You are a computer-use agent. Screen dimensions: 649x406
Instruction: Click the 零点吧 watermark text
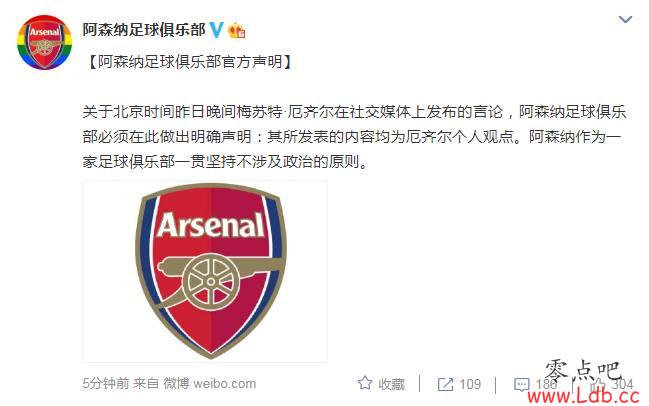point(584,371)
